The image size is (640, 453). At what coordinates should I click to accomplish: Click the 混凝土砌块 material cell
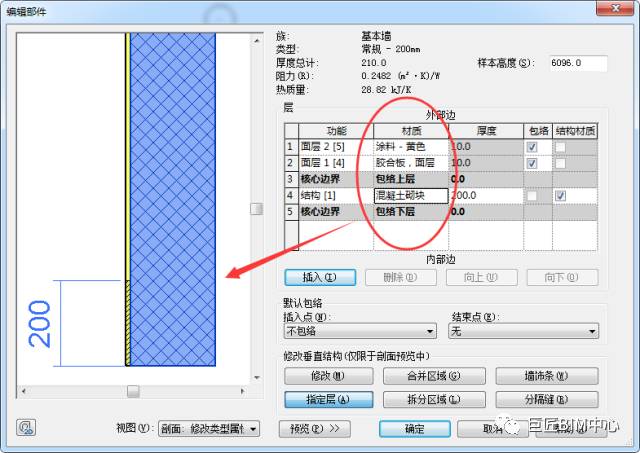[411, 196]
